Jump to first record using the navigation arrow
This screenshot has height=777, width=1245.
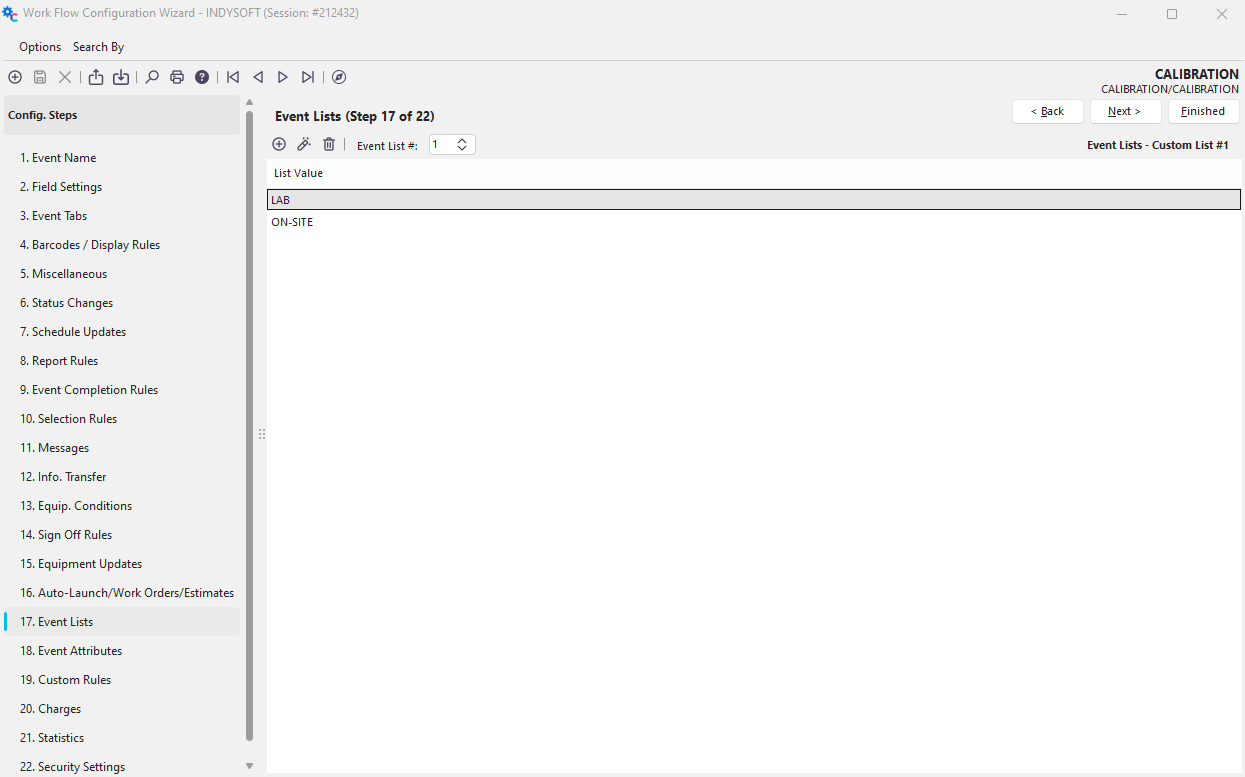233,77
